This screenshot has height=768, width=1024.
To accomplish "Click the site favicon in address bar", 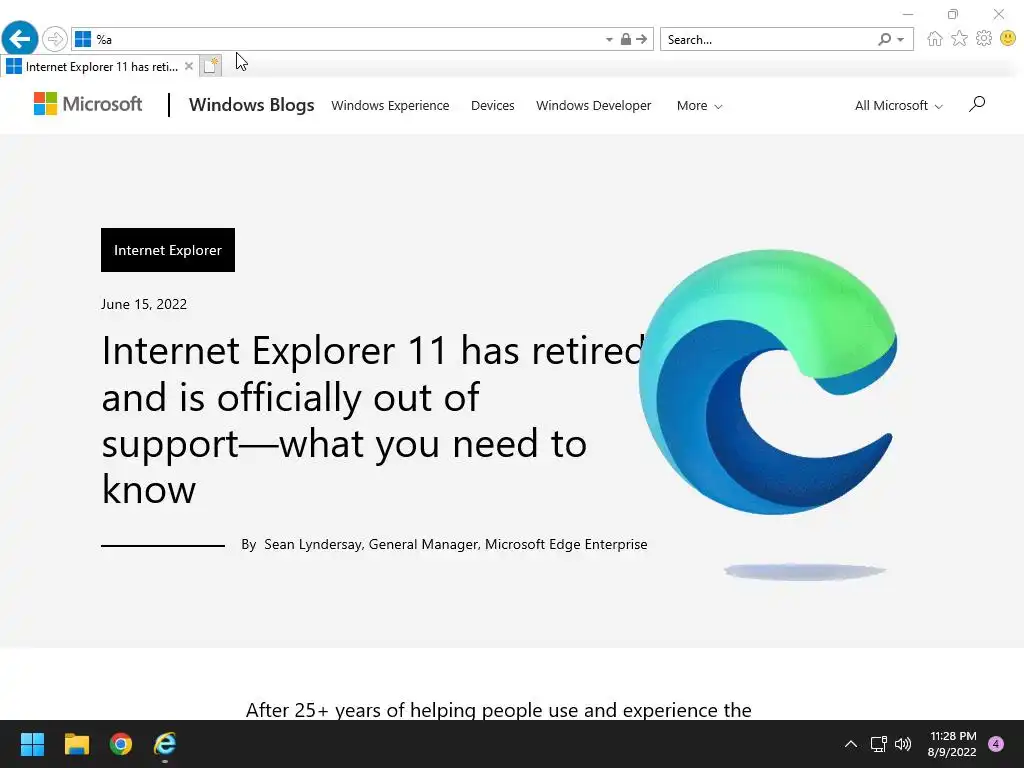I will [83, 39].
